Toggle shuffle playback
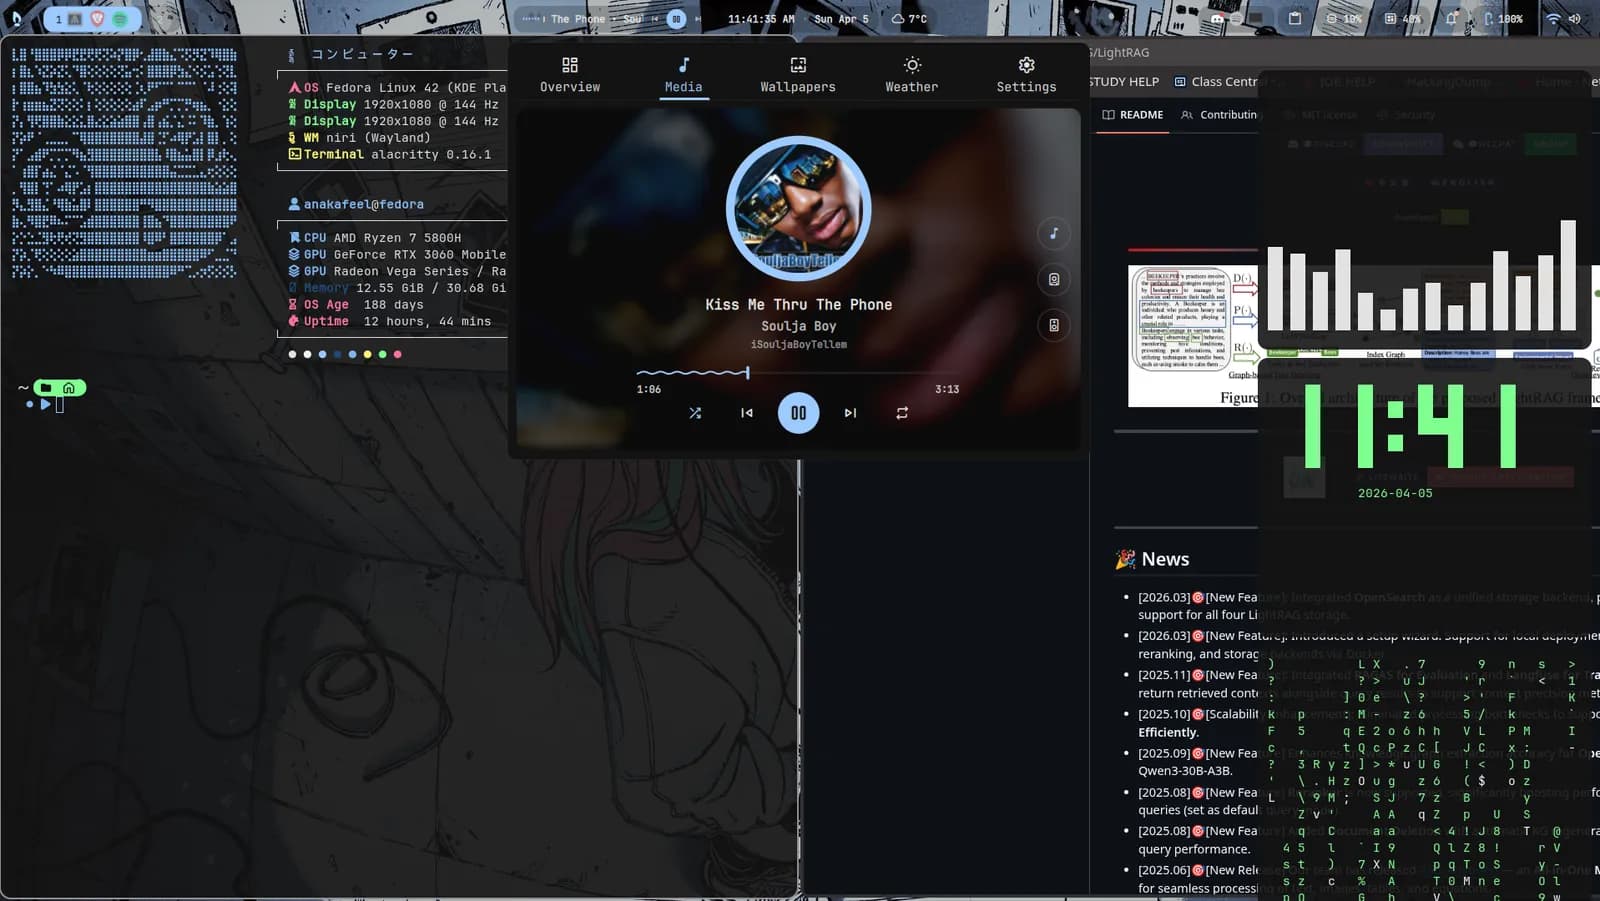Screen dimensions: 1600x901 tap(695, 413)
